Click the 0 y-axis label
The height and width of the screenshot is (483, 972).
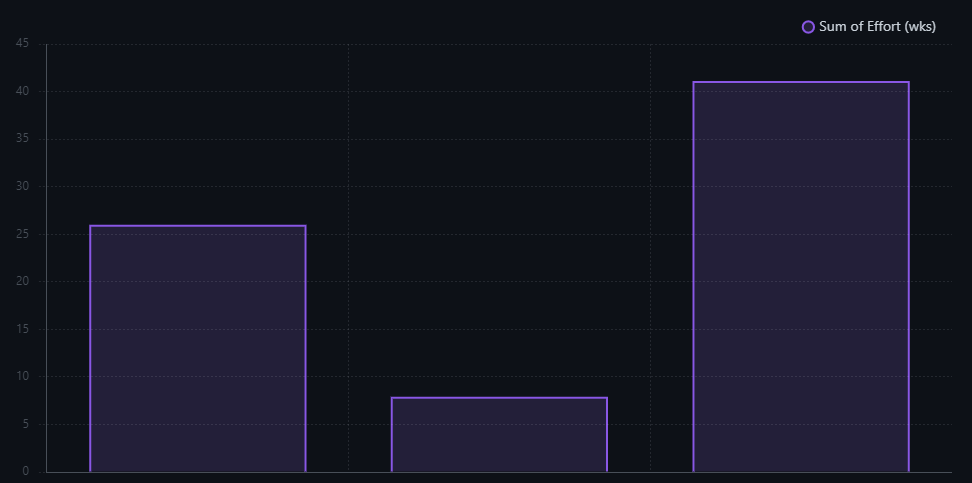coord(25,471)
